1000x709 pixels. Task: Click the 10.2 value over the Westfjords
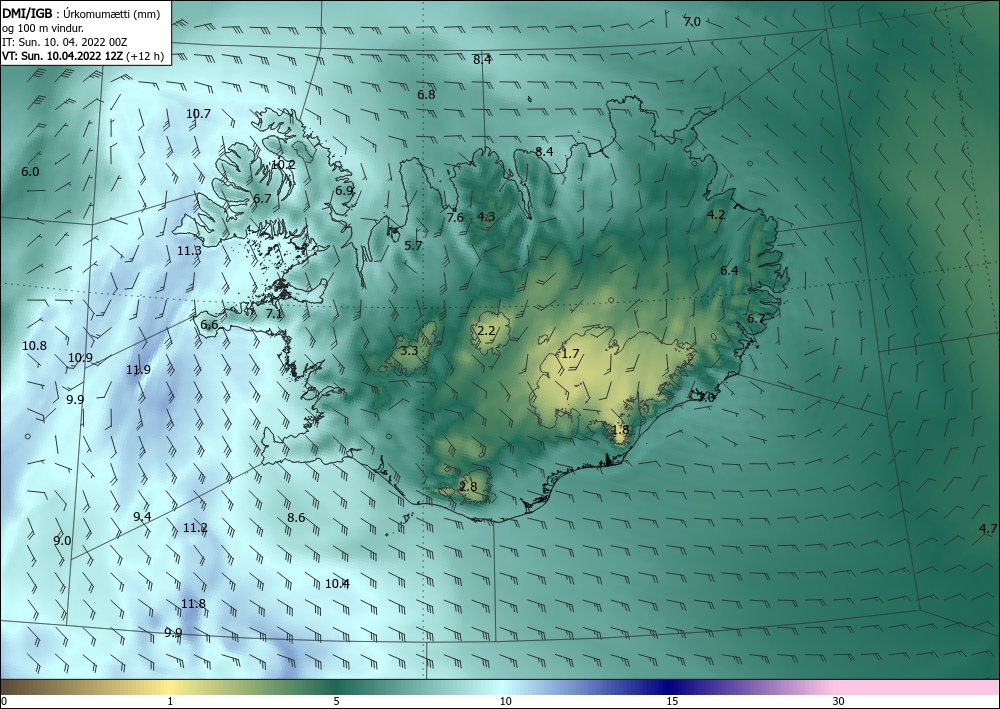tap(283, 164)
